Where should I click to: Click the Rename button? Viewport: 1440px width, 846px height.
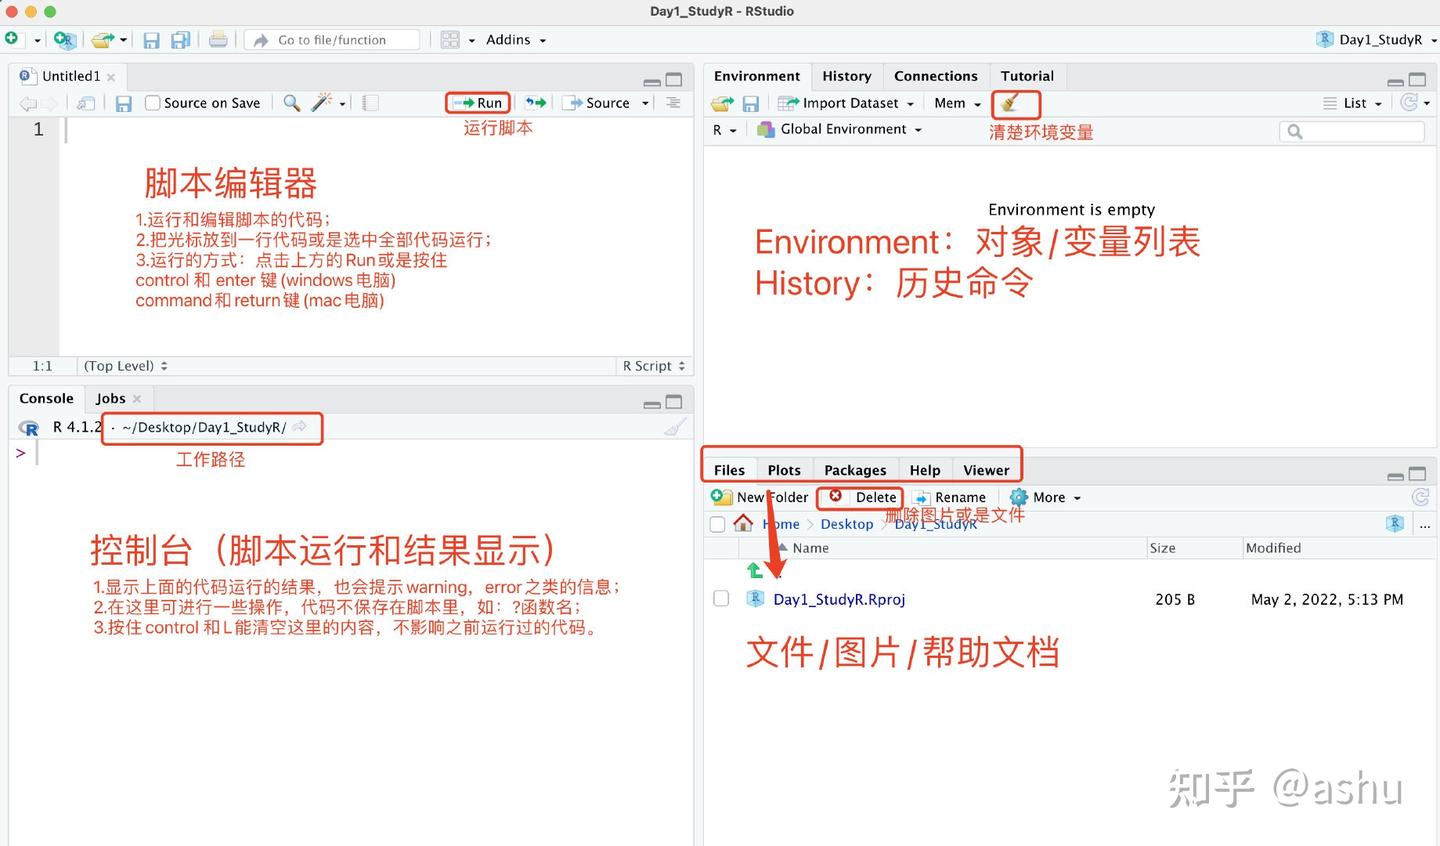pyautogui.click(x=949, y=497)
